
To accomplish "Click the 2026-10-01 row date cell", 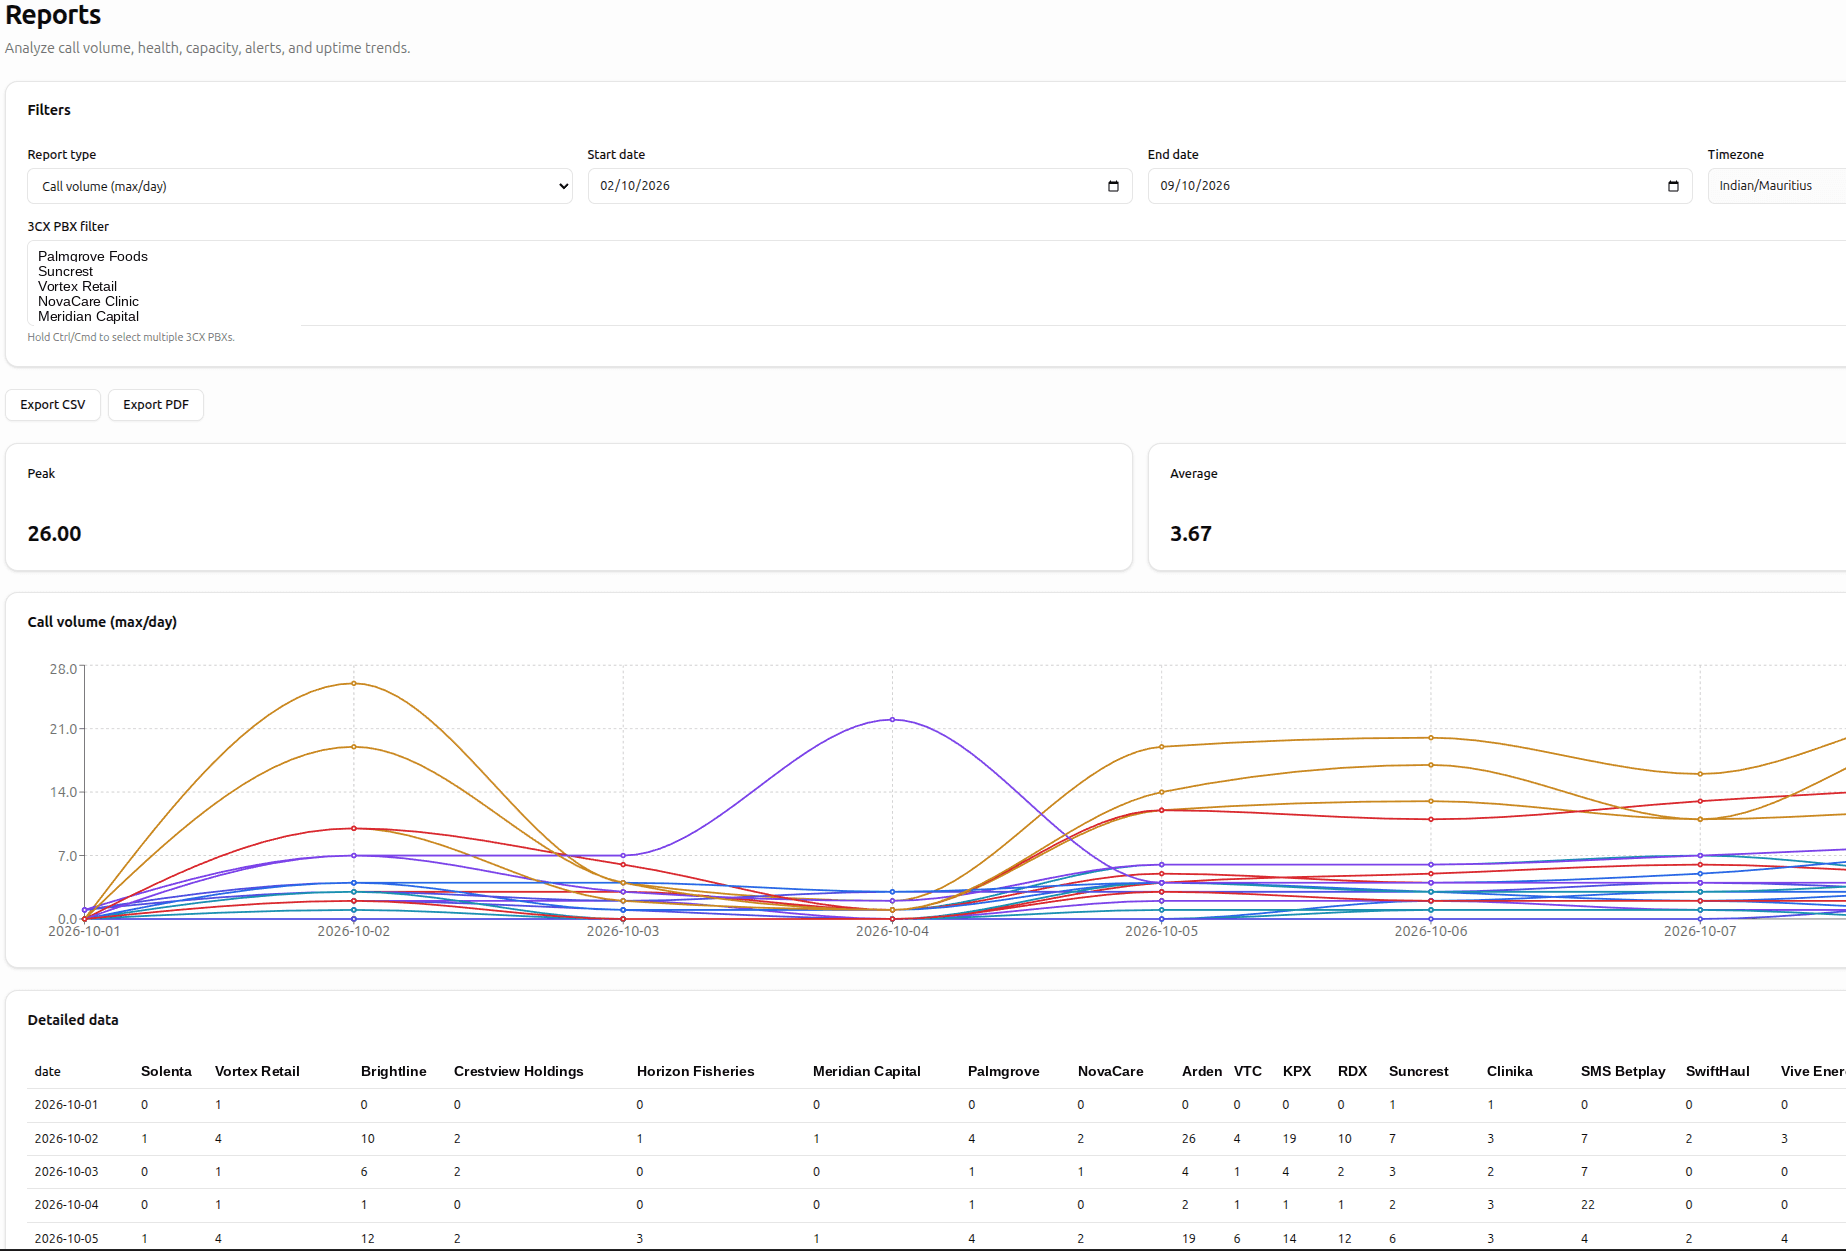I will pos(67,1105).
